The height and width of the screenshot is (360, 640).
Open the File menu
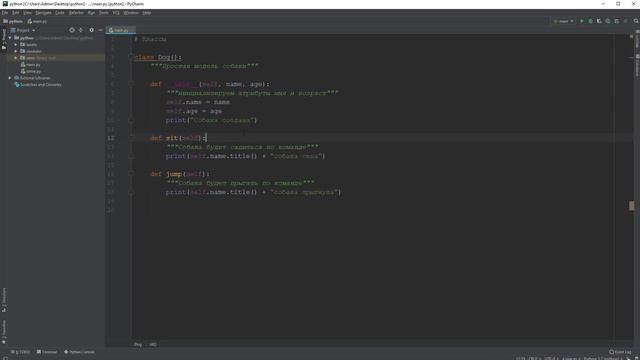(x=5, y=13)
